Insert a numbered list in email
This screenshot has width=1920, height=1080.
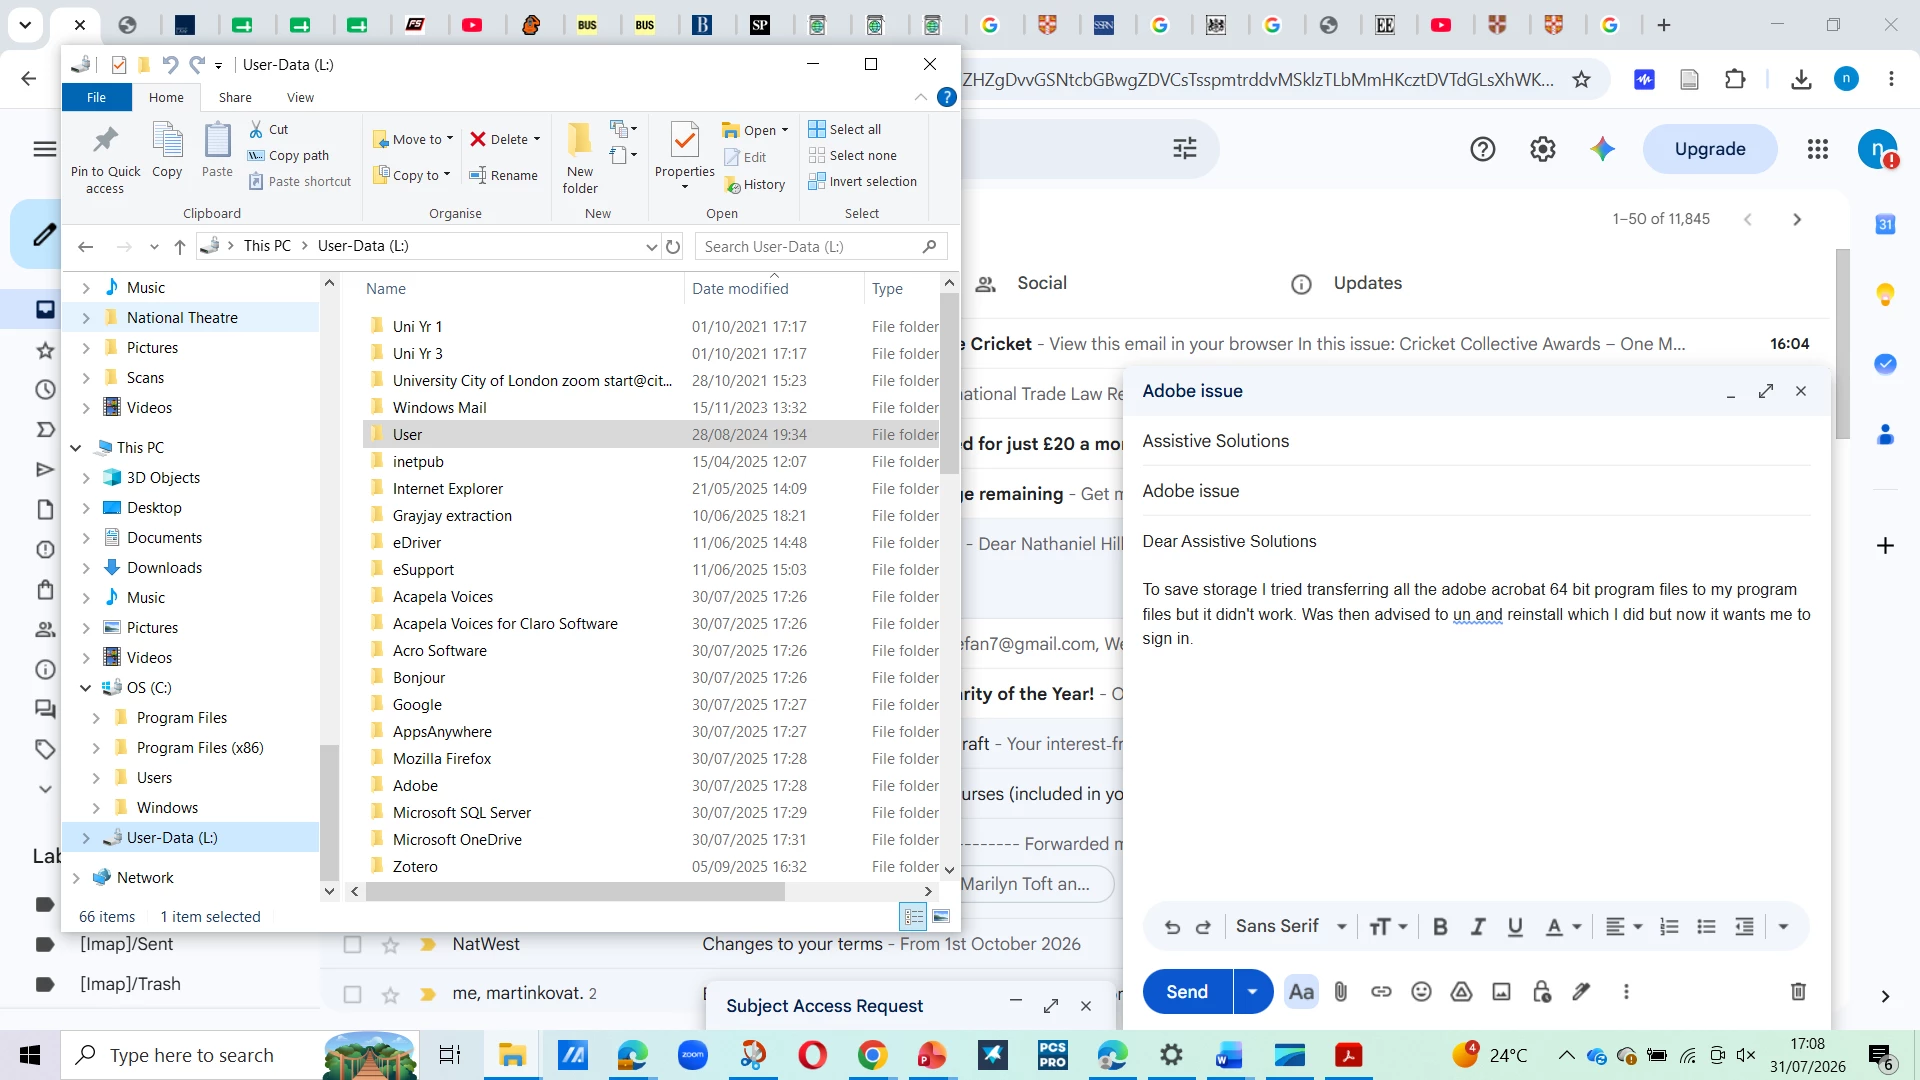pos(1669,927)
